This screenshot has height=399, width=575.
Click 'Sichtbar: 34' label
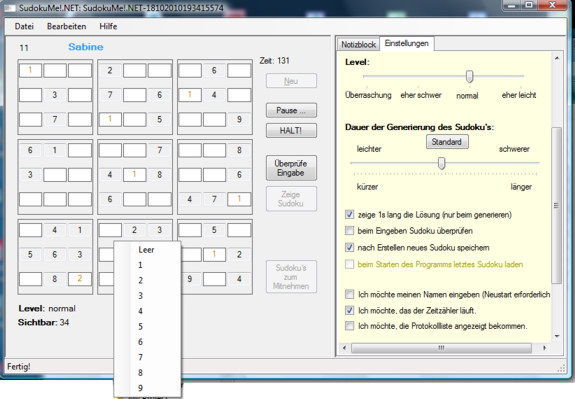[x=43, y=323]
